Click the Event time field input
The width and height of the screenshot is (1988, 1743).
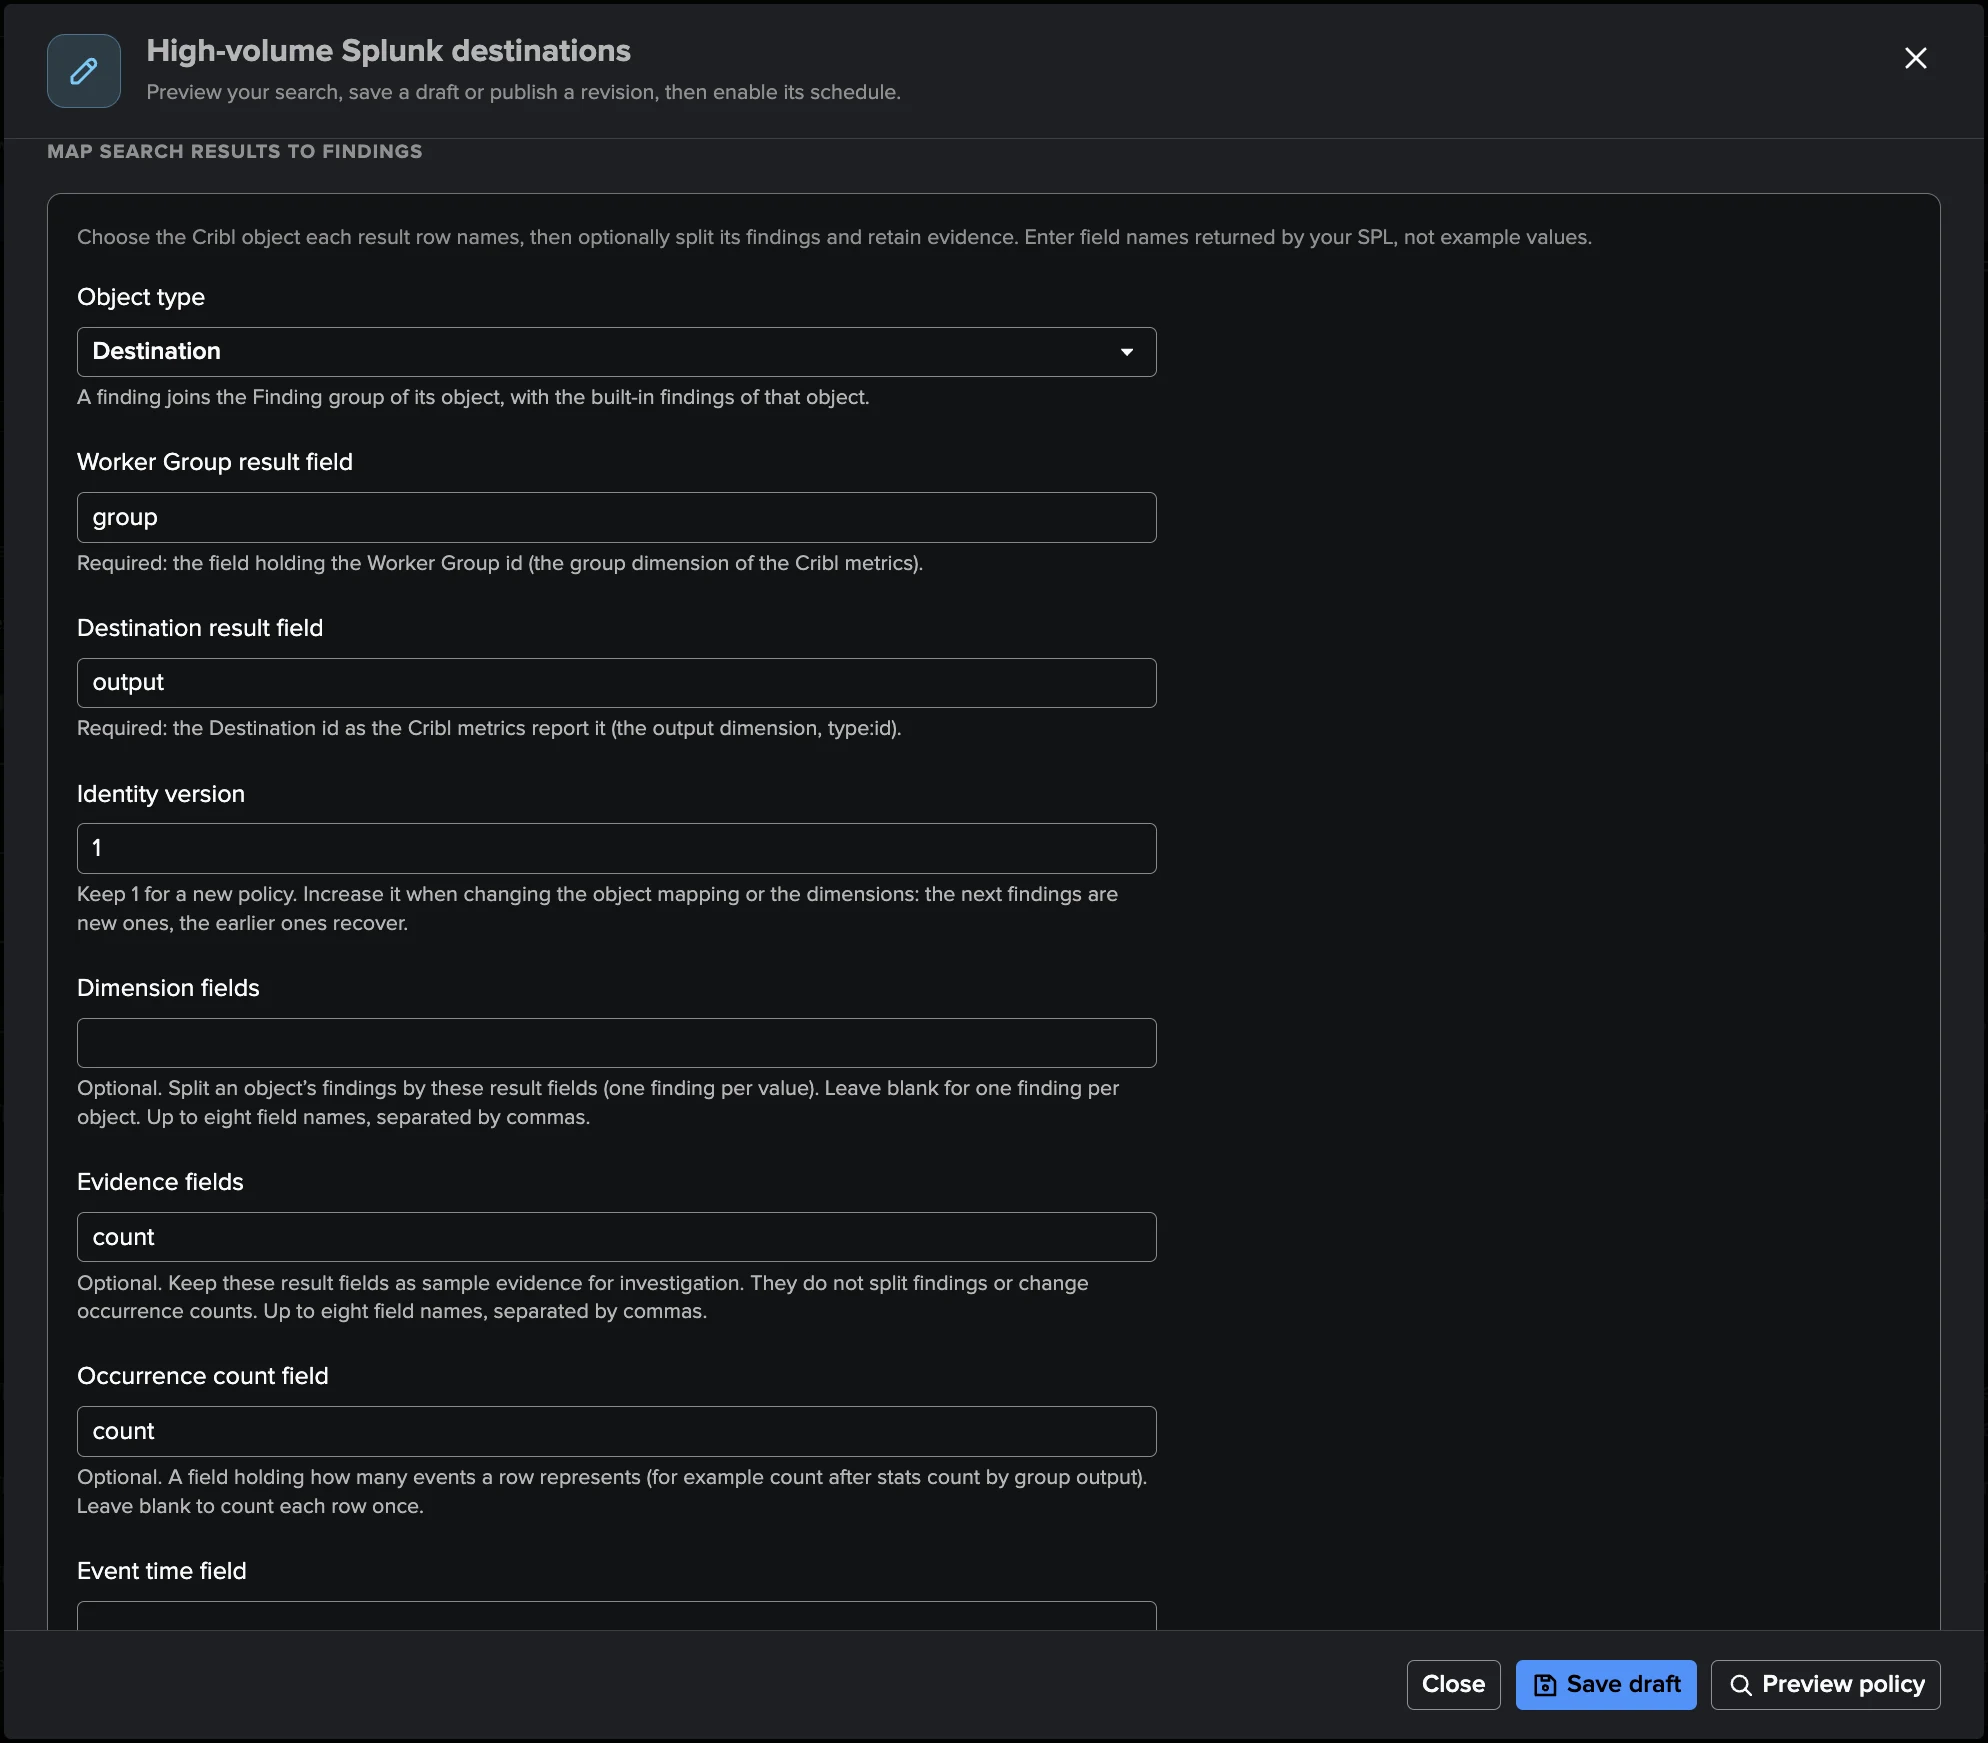[x=616, y=1616]
